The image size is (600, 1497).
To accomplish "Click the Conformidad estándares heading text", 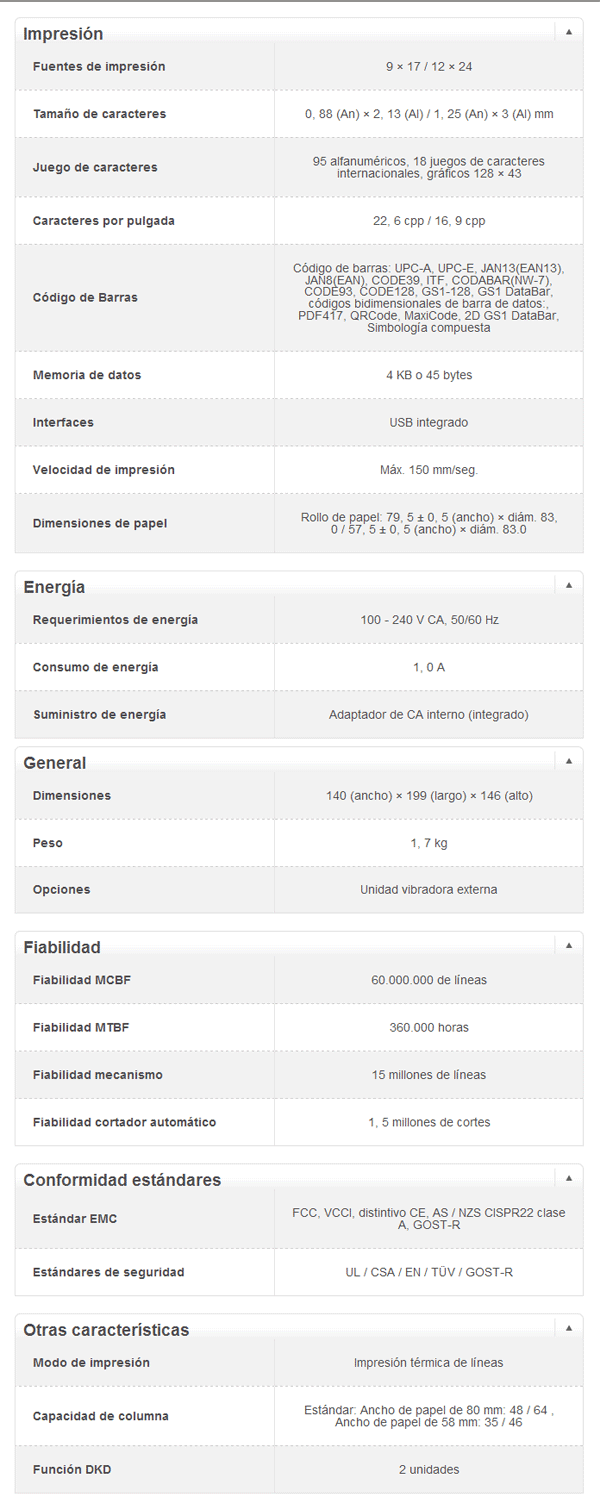I will 122,1180.
